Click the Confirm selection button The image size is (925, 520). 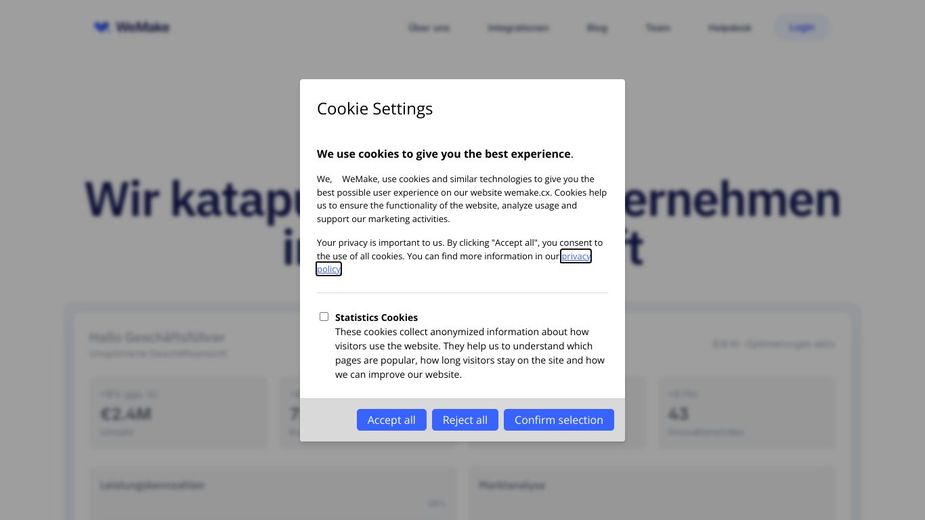point(558,420)
